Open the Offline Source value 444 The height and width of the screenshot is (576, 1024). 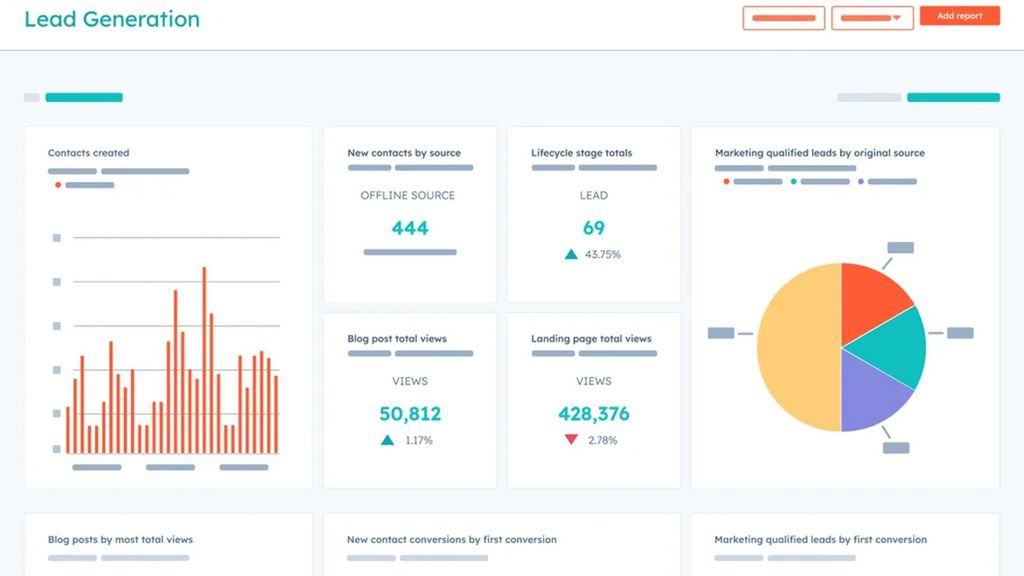pyautogui.click(x=410, y=228)
